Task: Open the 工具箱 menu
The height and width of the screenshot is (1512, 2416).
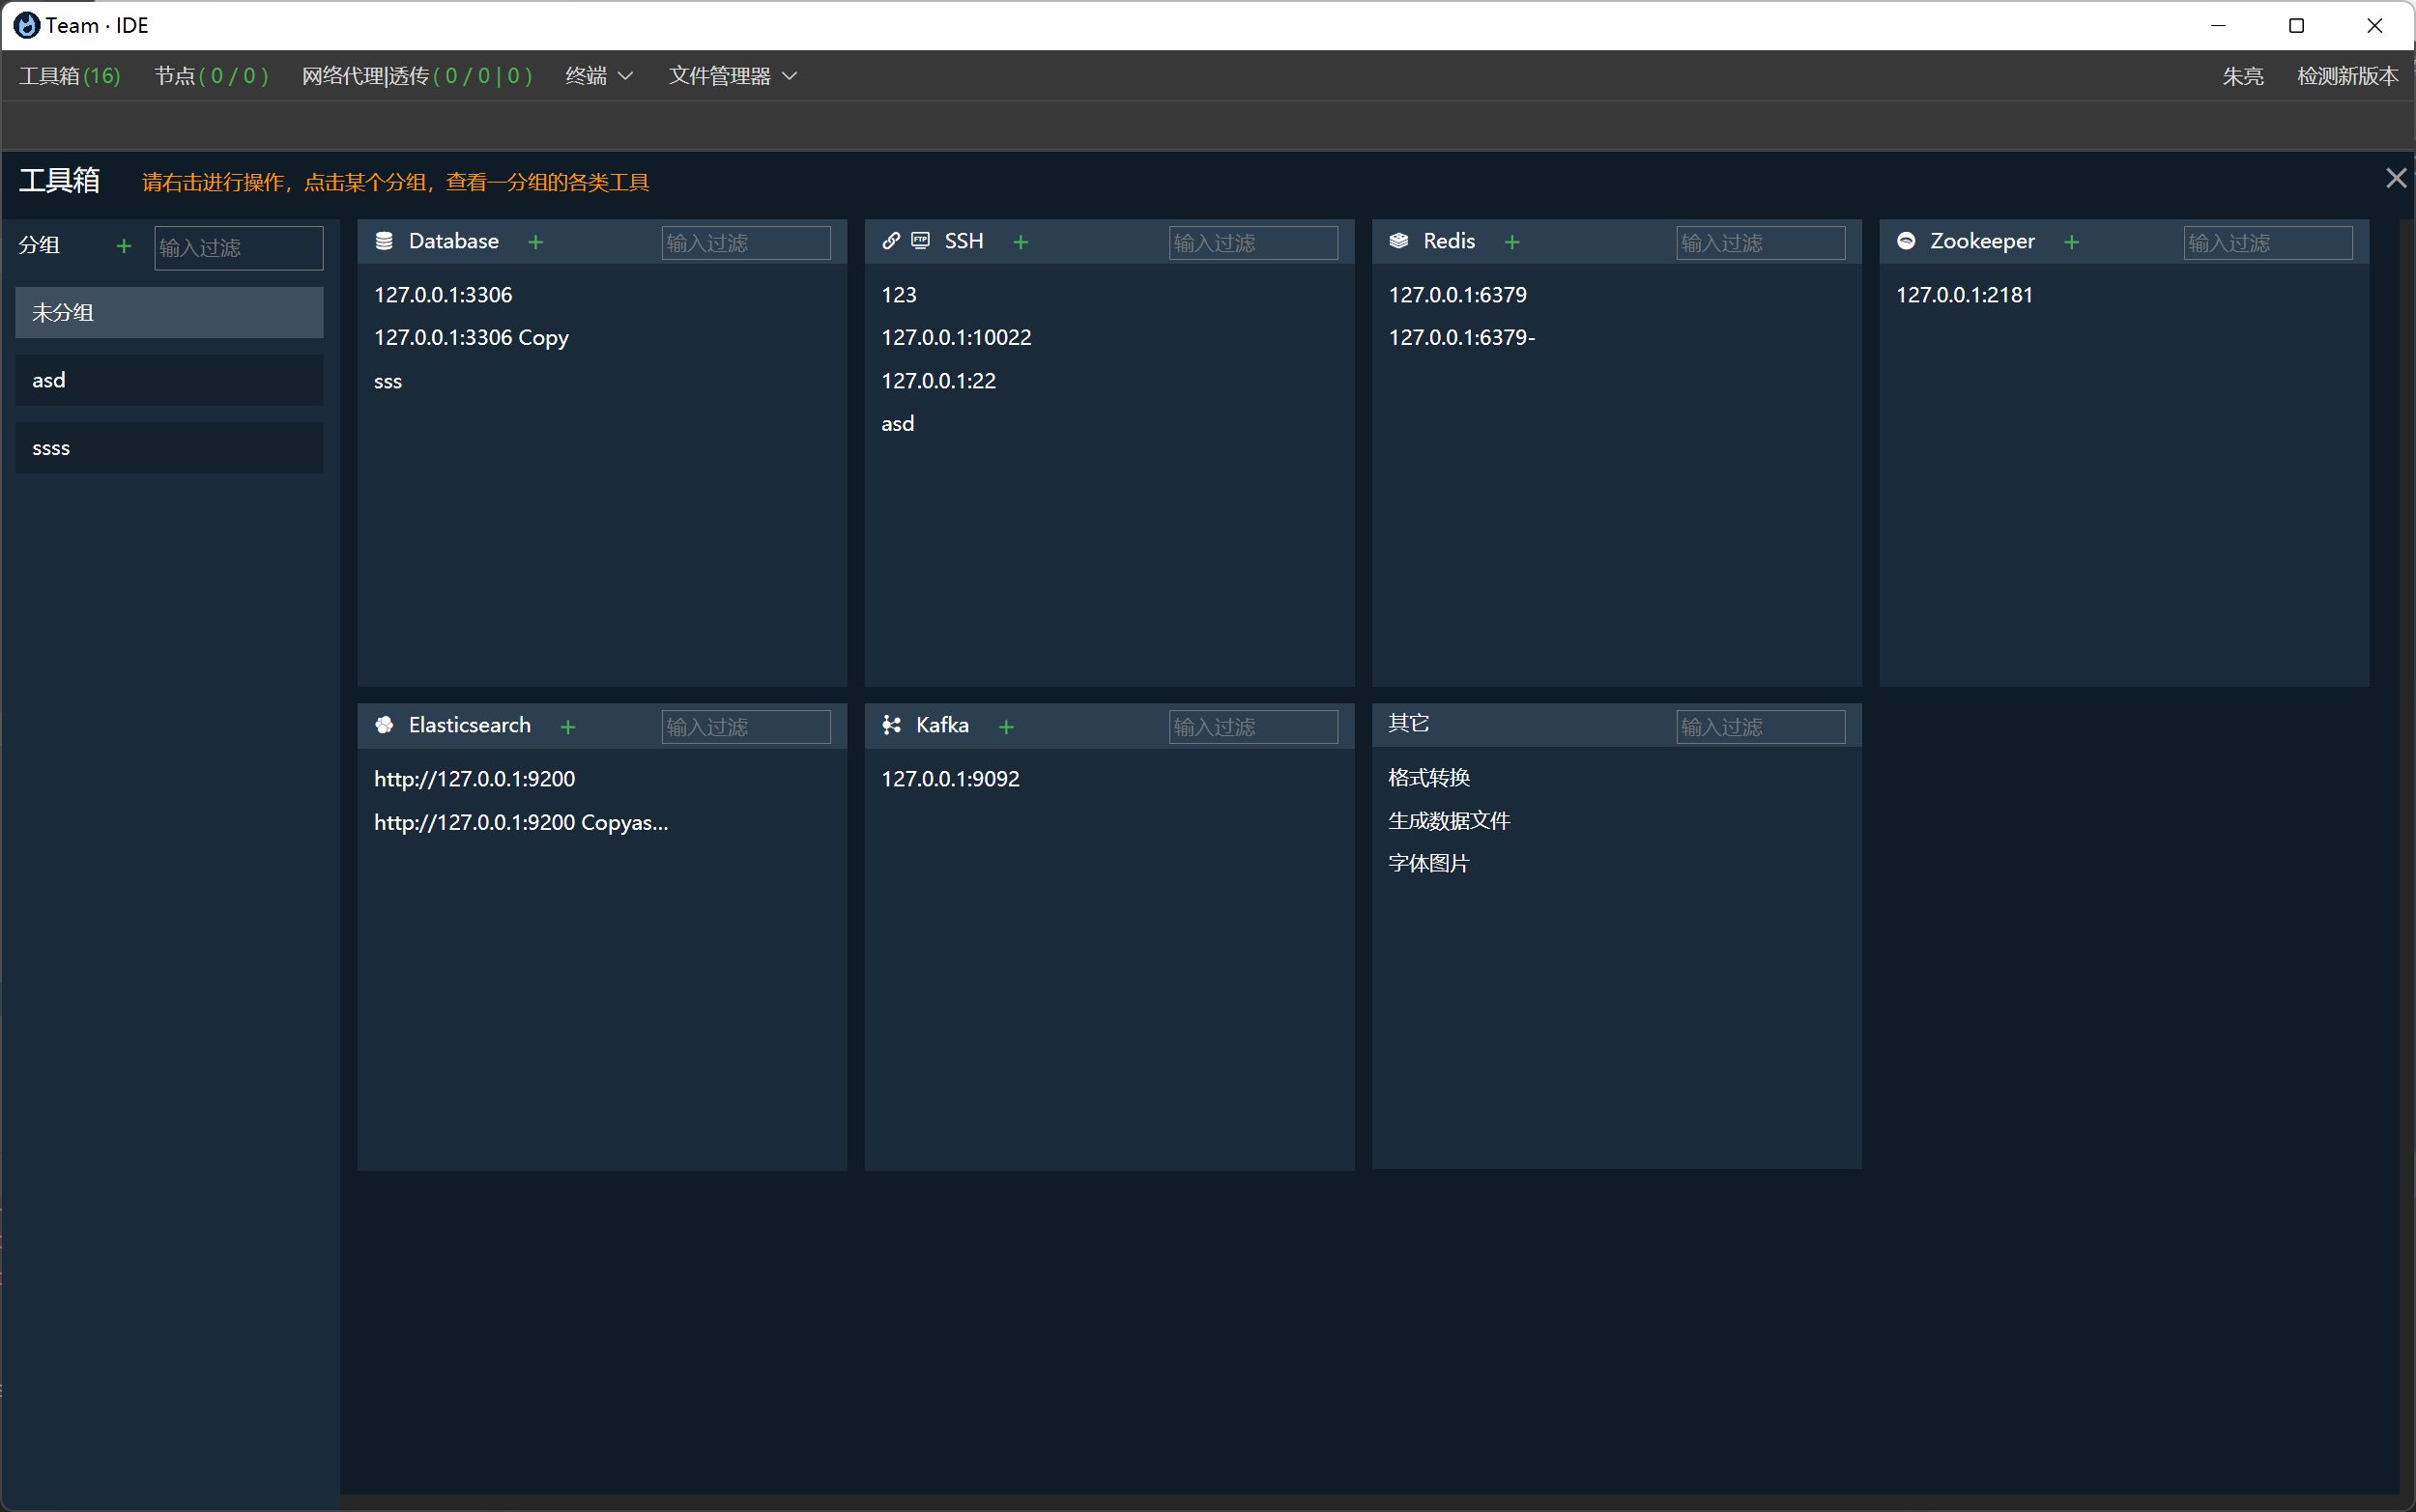Action: (x=69, y=76)
